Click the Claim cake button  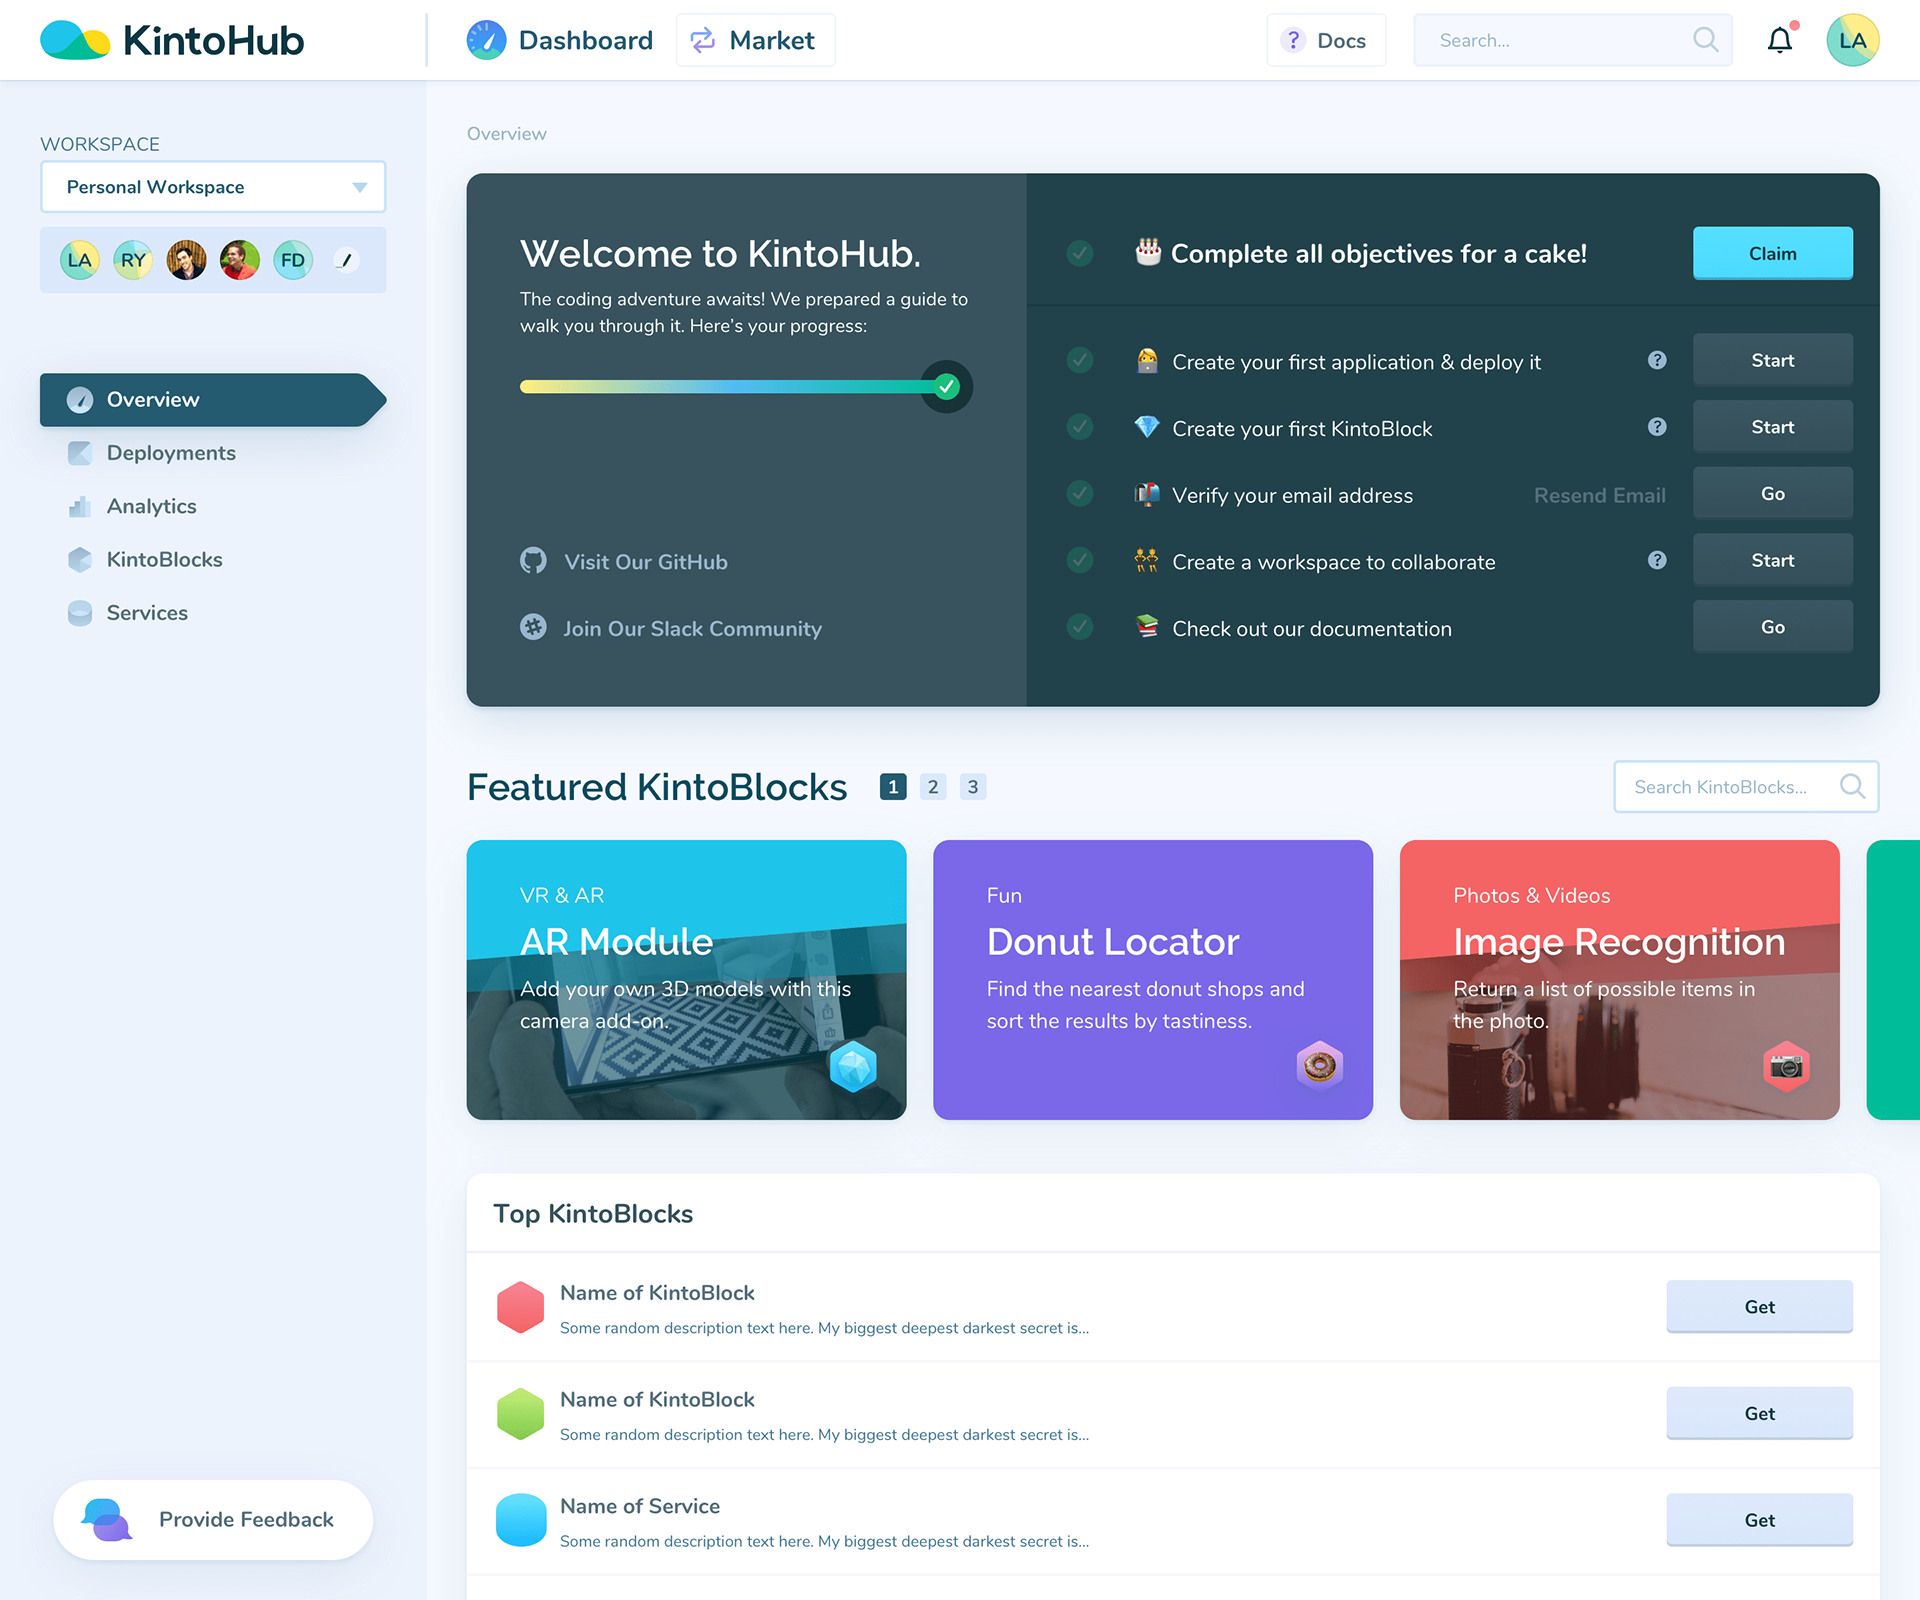(x=1772, y=253)
